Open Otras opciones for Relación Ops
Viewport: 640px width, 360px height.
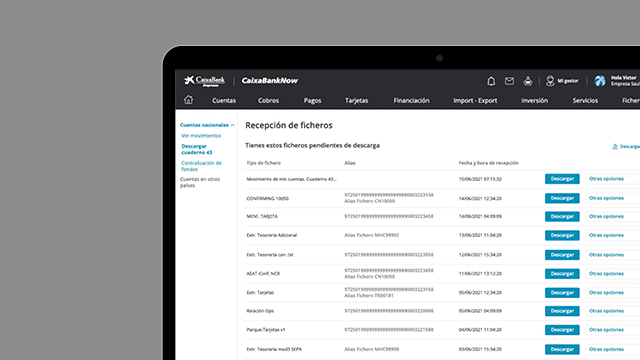pyautogui.click(x=612, y=311)
